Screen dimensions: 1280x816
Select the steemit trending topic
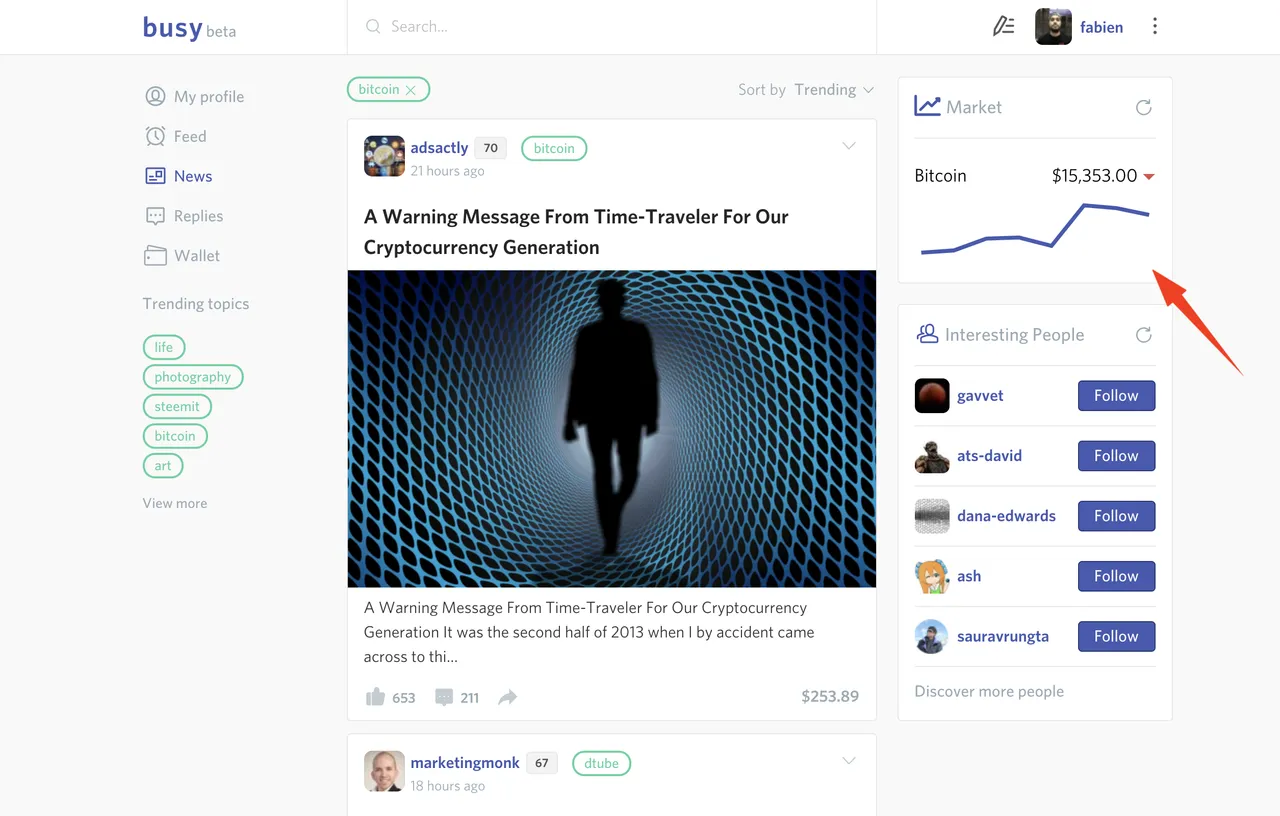coord(177,406)
